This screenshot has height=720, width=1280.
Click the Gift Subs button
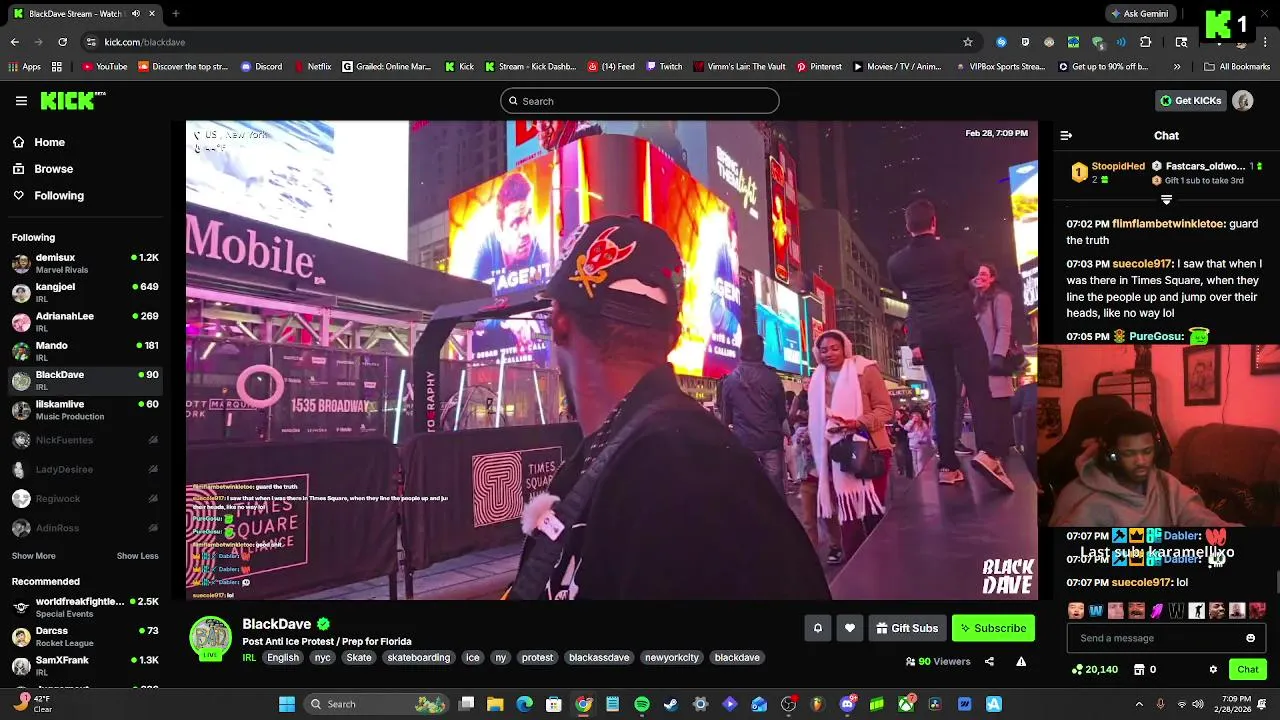pyautogui.click(x=907, y=628)
